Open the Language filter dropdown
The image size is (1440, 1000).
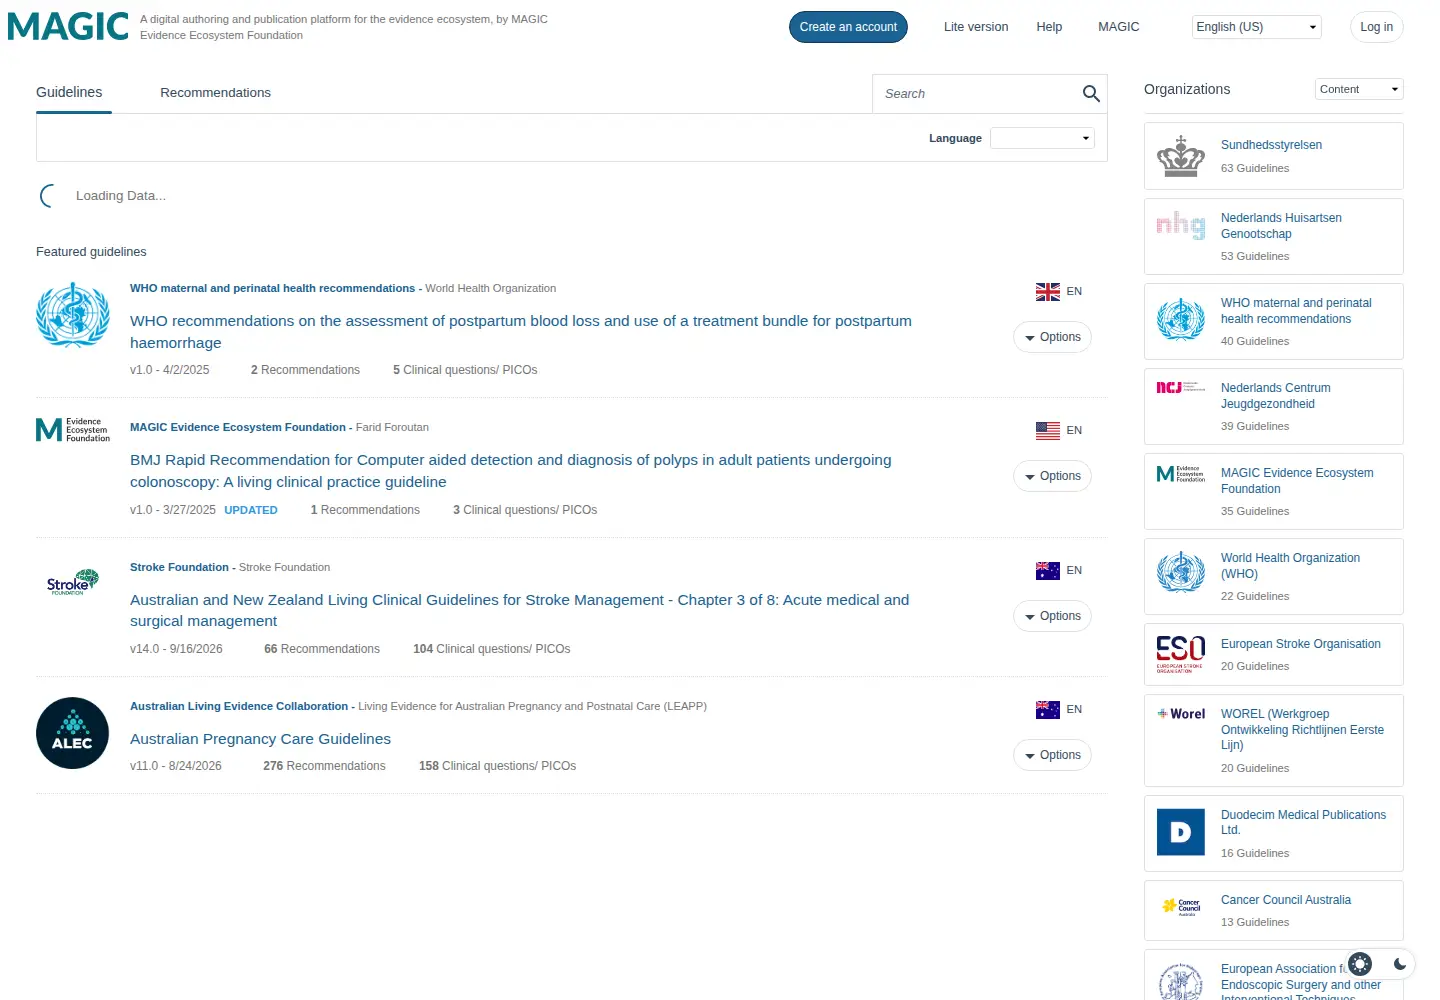[x=1042, y=138]
